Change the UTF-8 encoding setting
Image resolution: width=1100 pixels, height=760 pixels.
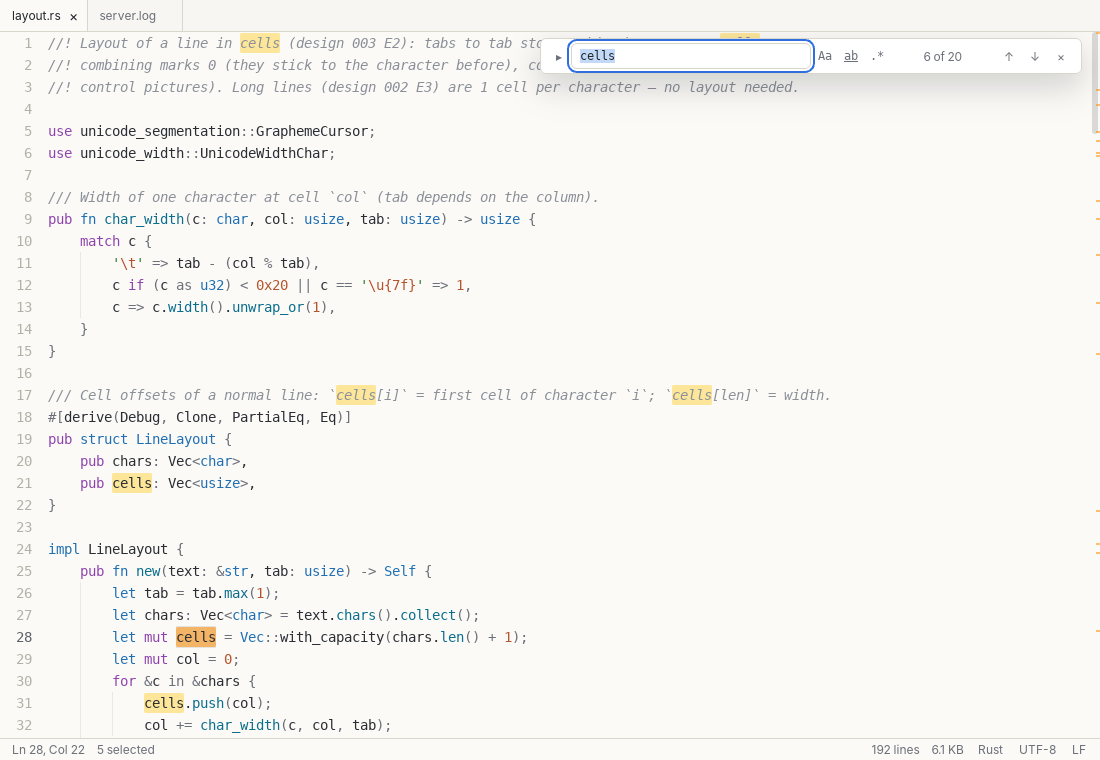click(x=1037, y=749)
